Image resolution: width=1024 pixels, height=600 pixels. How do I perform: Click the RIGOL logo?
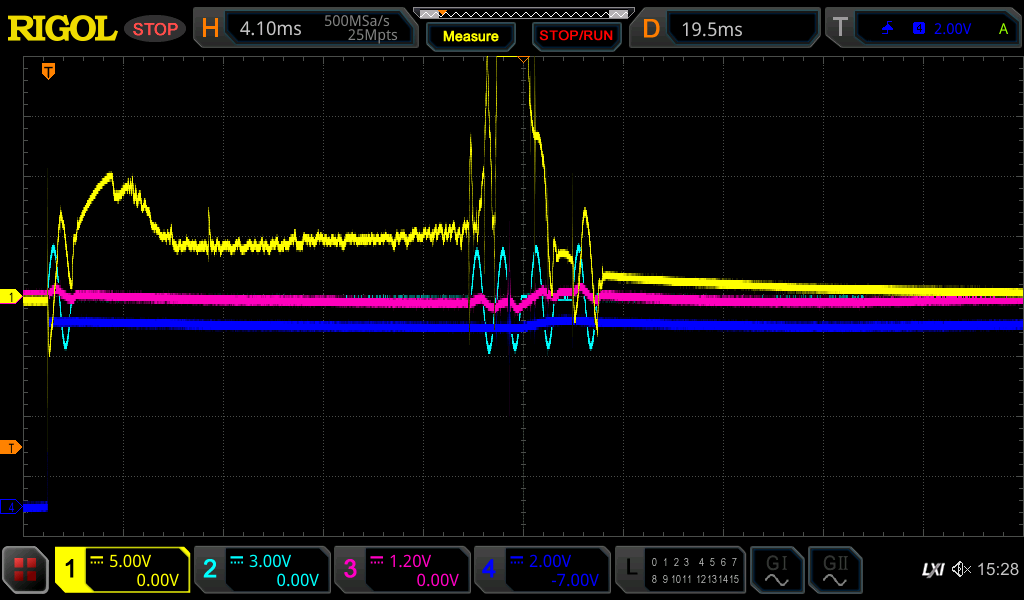pyautogui.click(x=62, y=29)
